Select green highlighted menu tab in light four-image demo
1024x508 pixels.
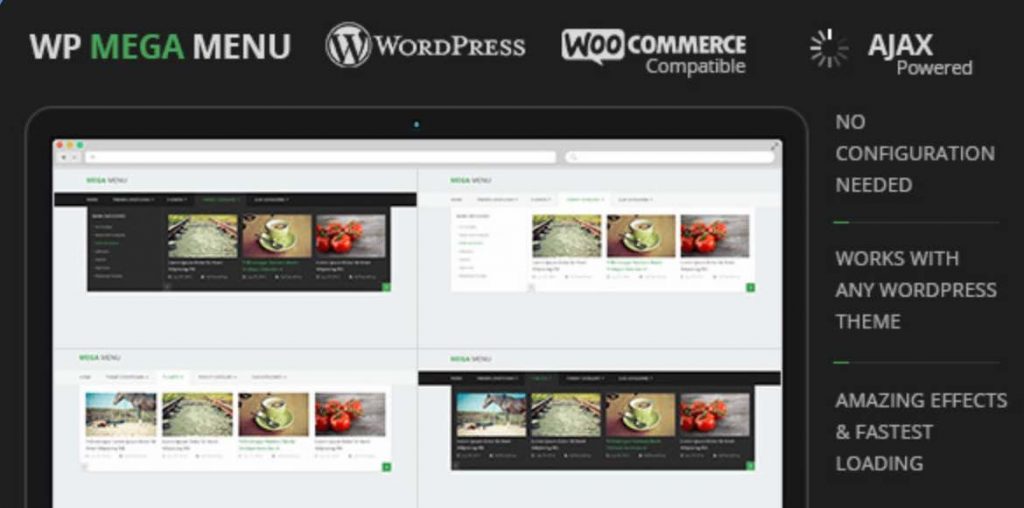[173, 377]
